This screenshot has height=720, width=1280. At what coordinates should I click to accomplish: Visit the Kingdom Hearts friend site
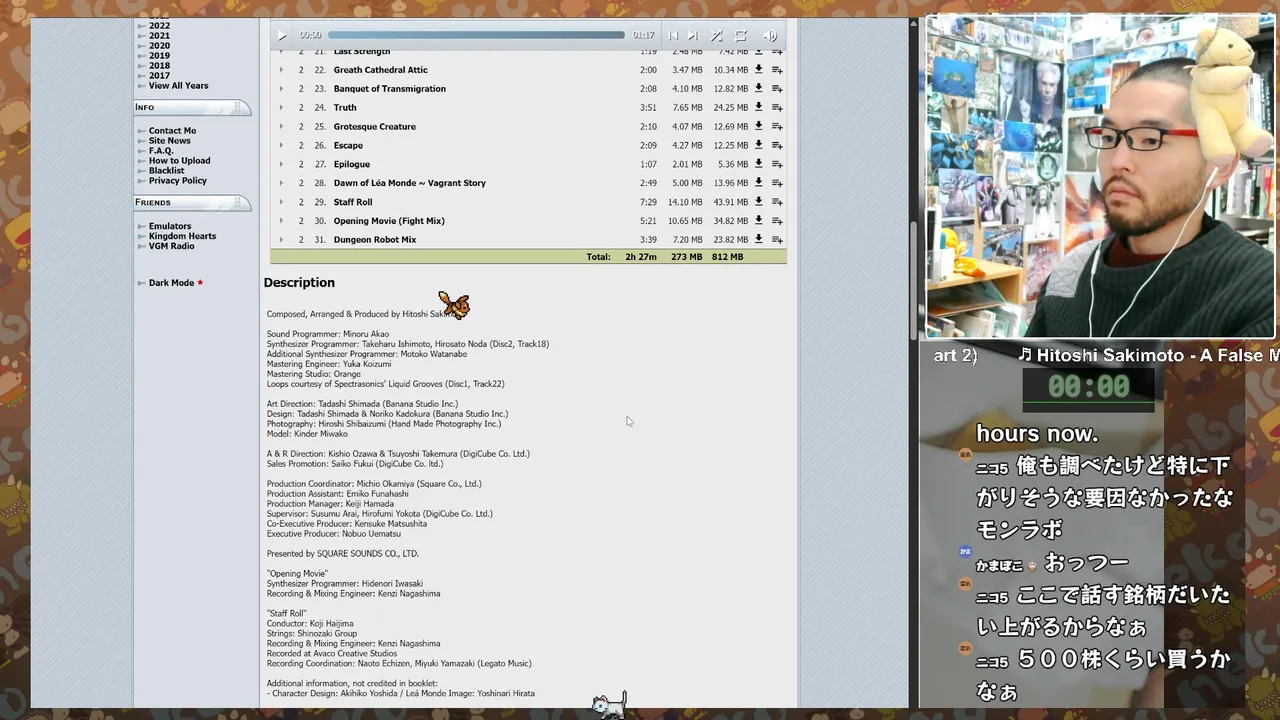[182, 236]
